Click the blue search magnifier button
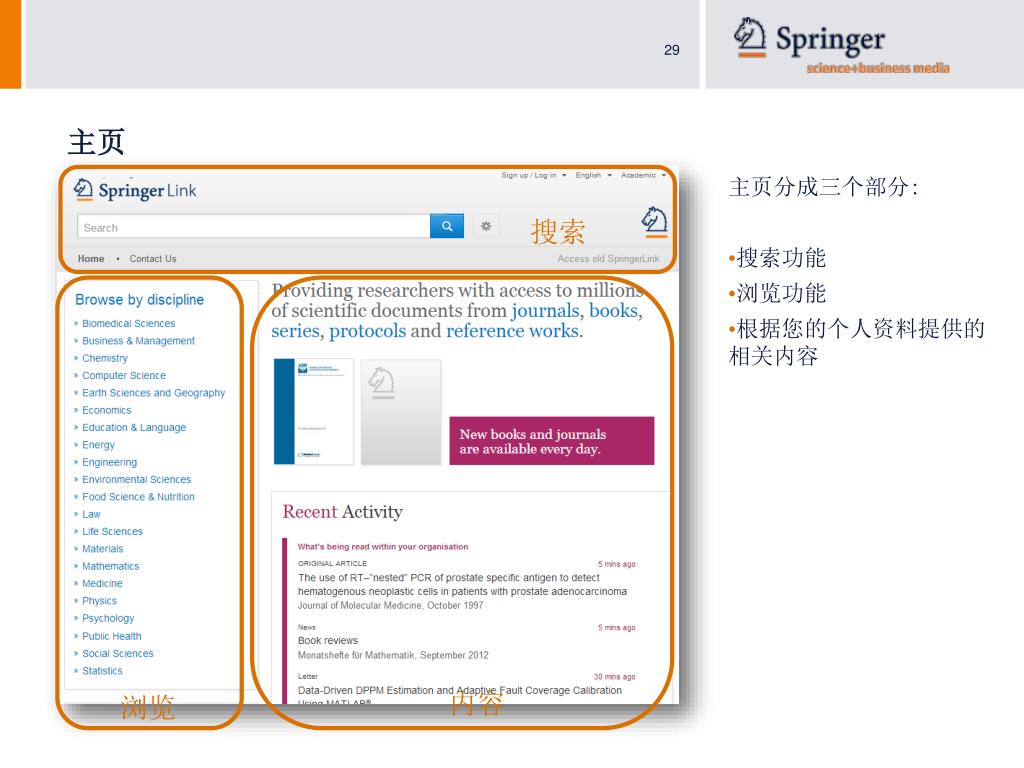1024x768 pixels. [447, 226]
